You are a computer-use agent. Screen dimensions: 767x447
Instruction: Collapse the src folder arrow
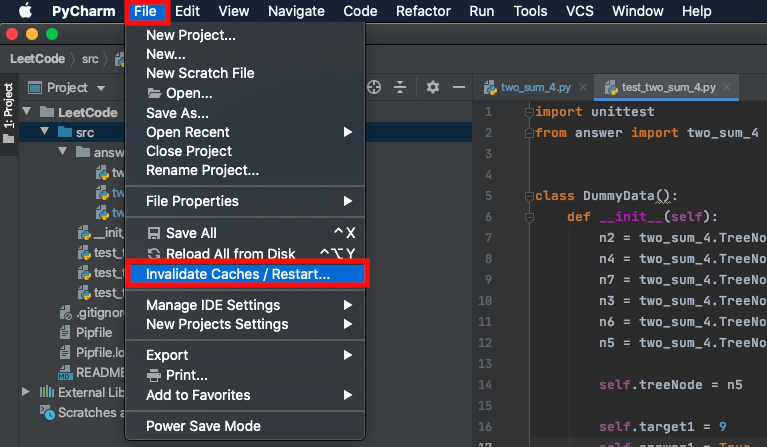click(x=45, y=132)
